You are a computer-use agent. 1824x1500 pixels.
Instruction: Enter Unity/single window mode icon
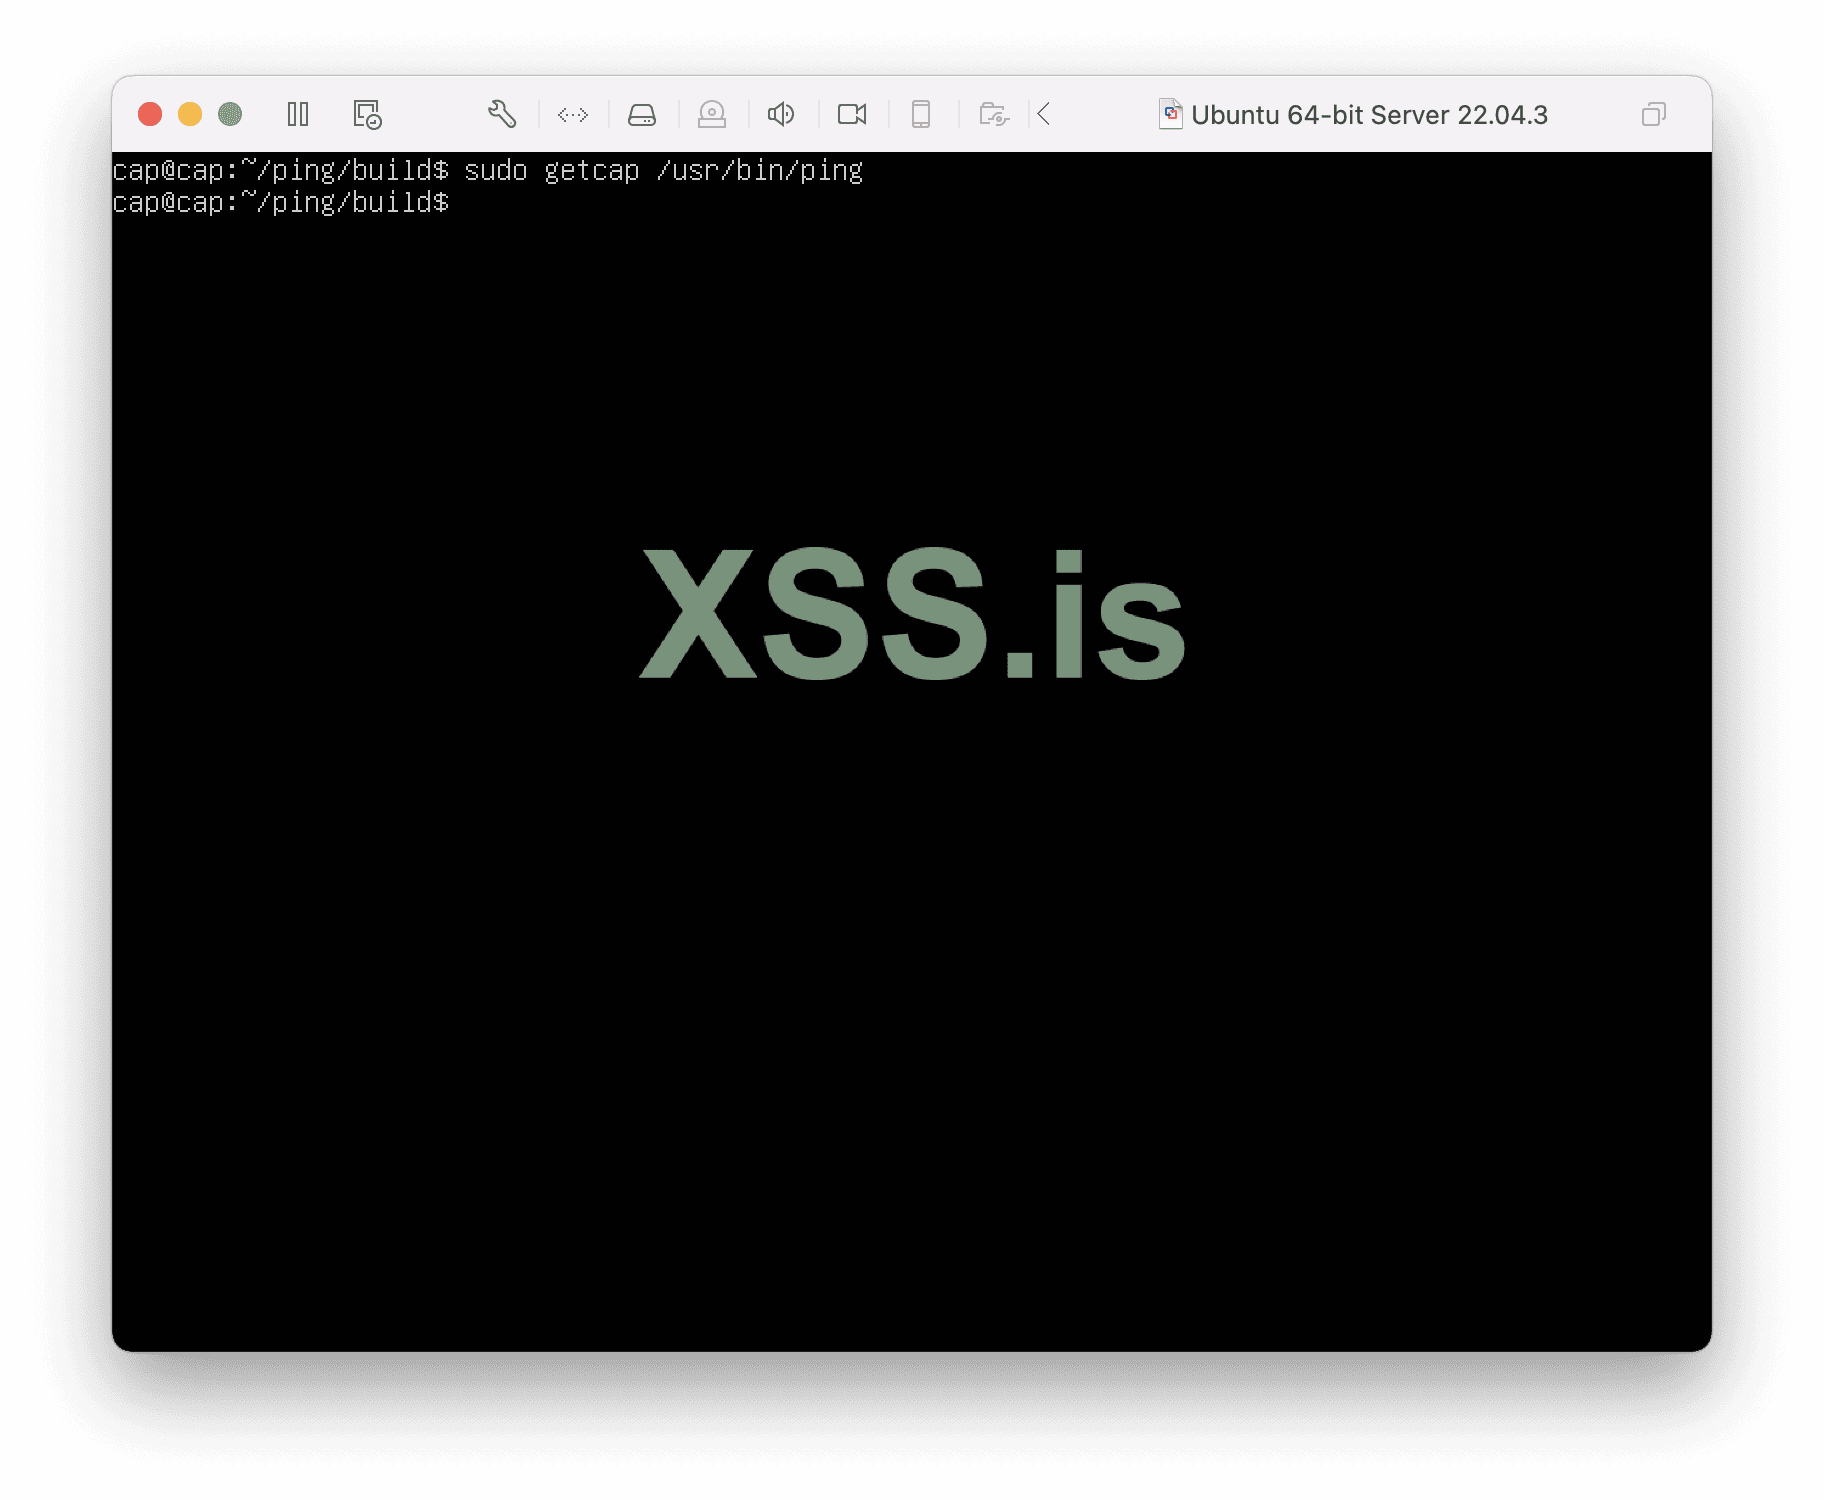(x=1654, y=114)
